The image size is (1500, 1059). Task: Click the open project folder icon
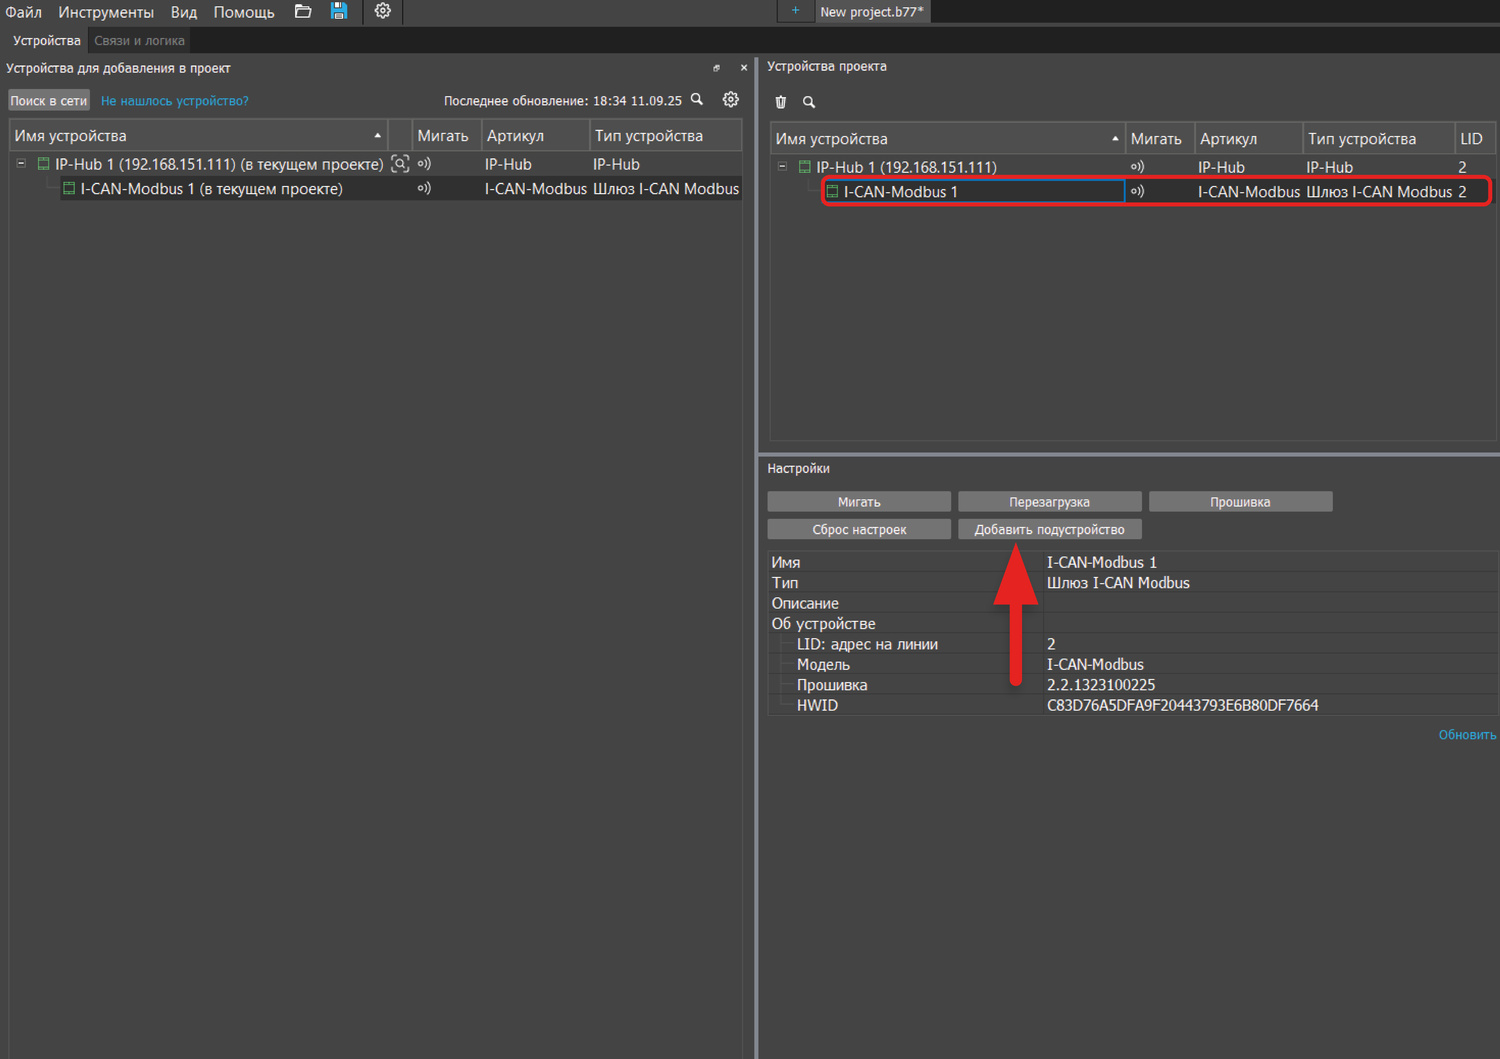pos(303,12)
